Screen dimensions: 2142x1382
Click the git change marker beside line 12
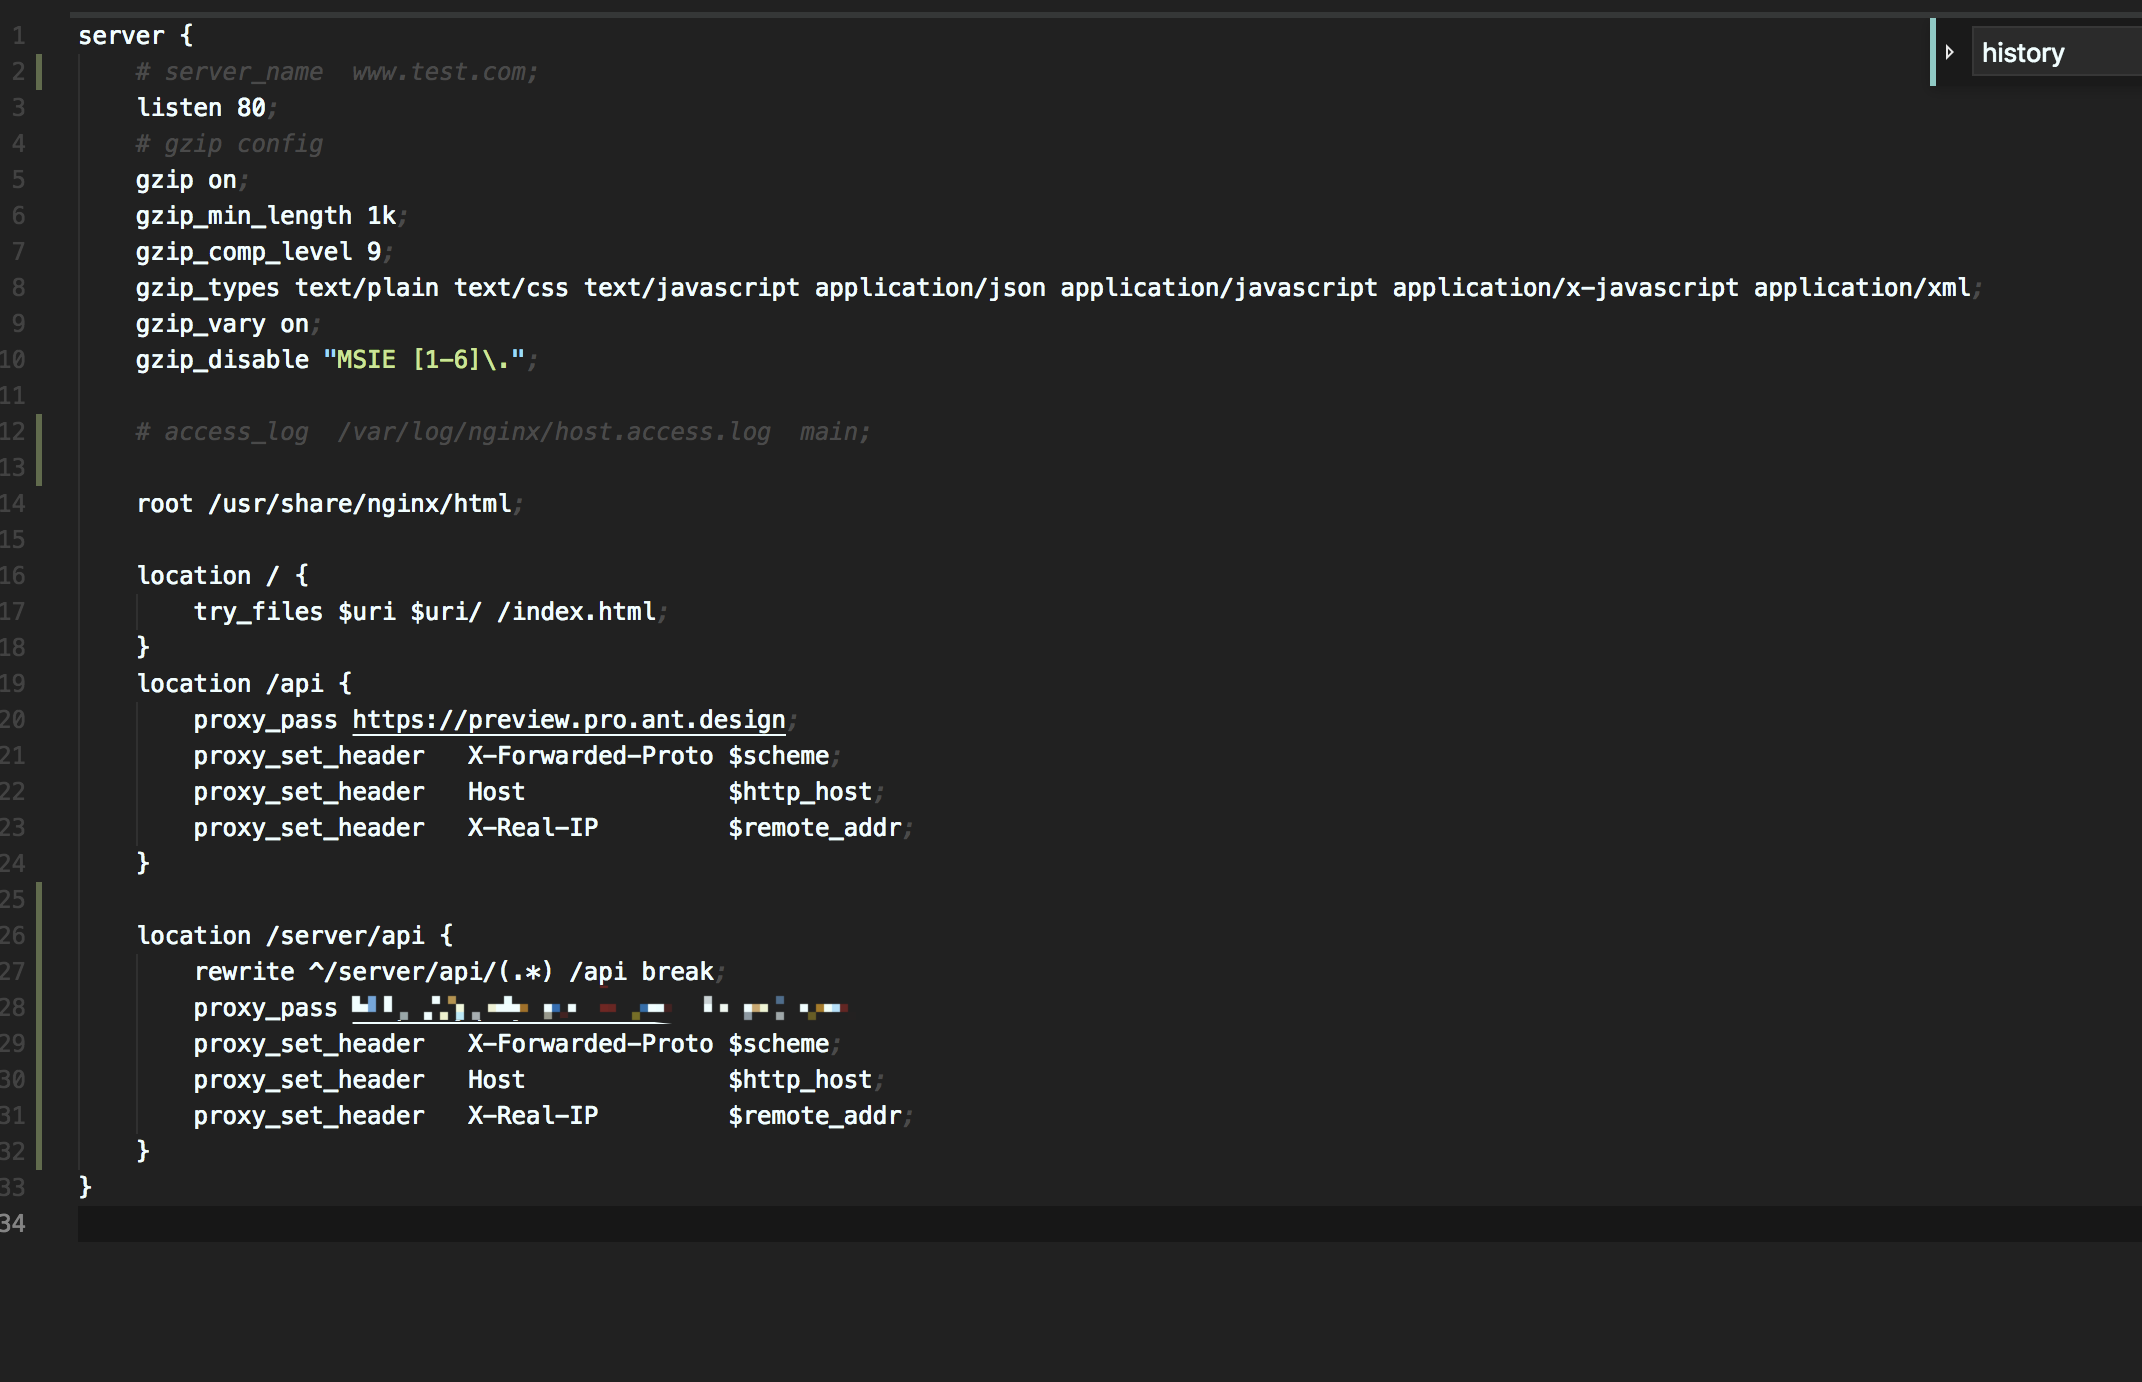point(39,432)
